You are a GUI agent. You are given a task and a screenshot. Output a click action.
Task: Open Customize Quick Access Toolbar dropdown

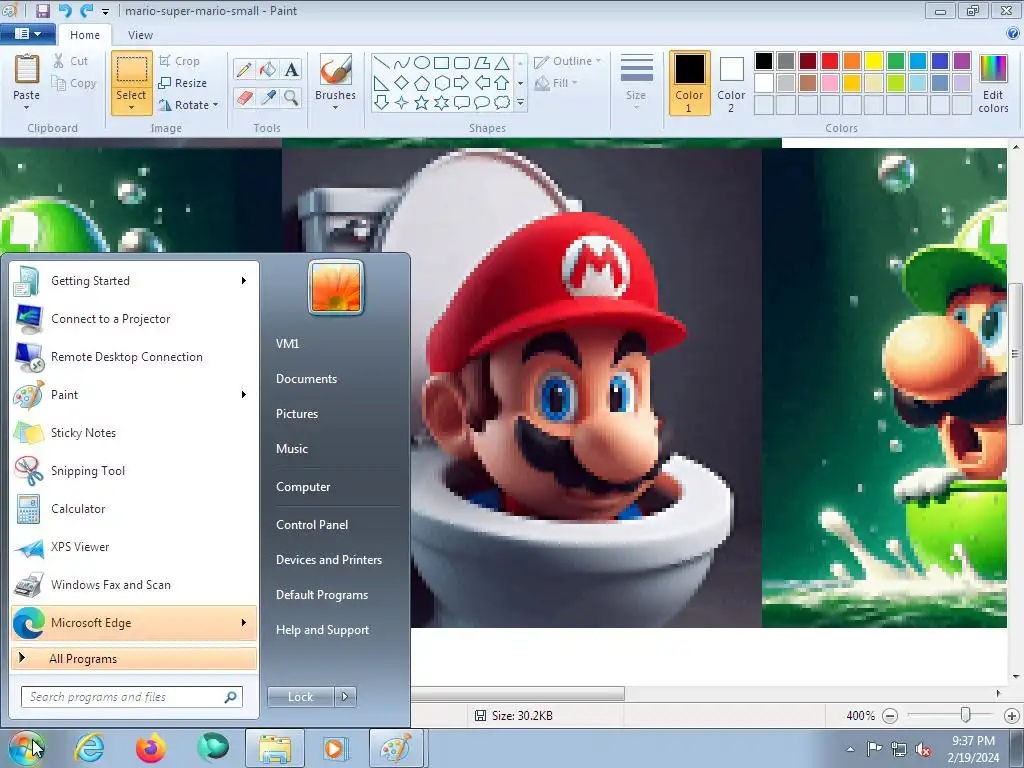click(106, 11)
